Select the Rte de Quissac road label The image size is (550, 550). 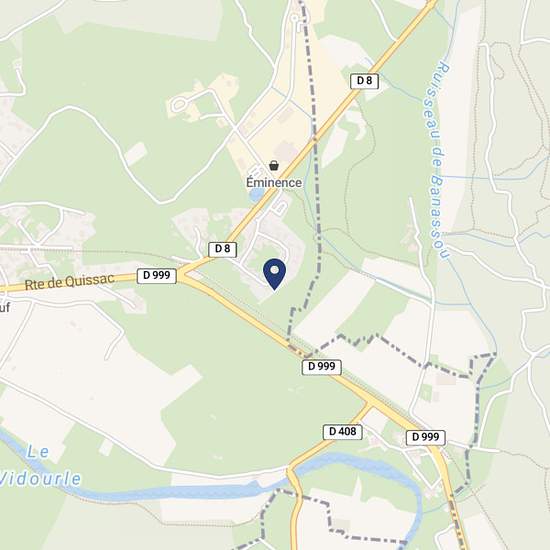click(x=69, y=281)
